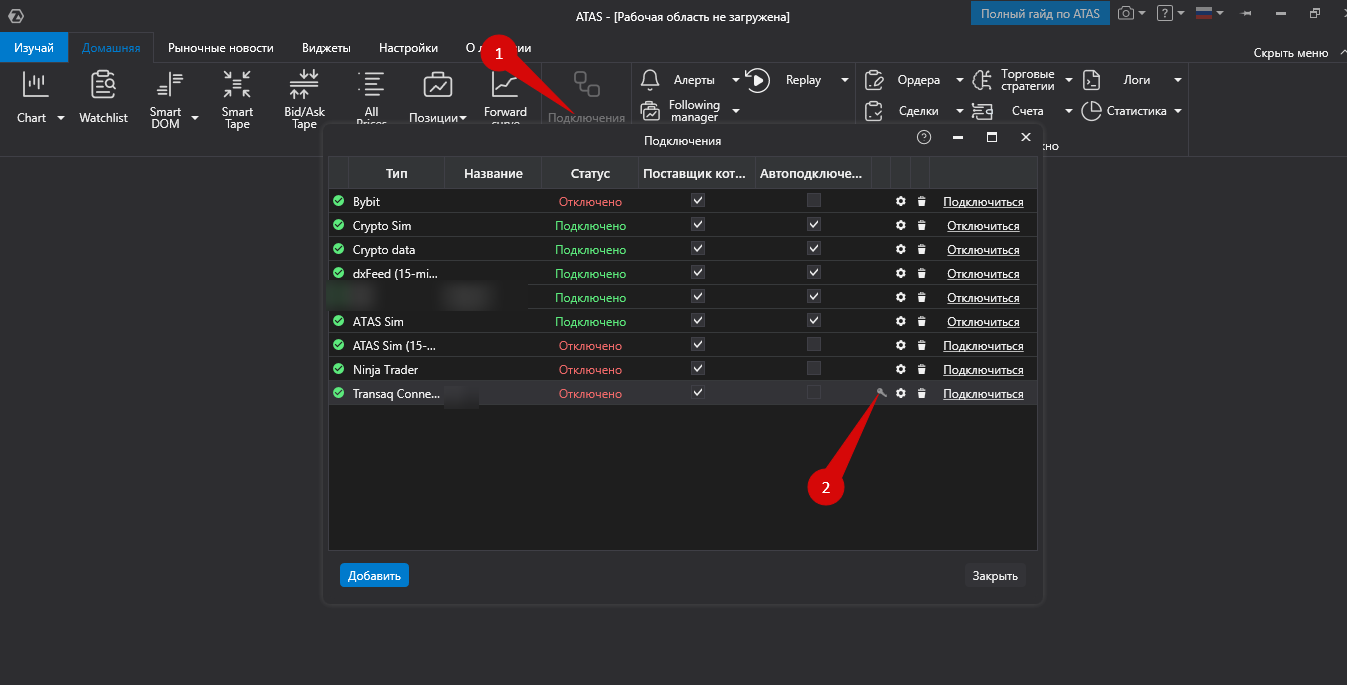Expand the Статистика dropdown arrow
Screen dimensions: 1347x685
tap(1178, 111)
